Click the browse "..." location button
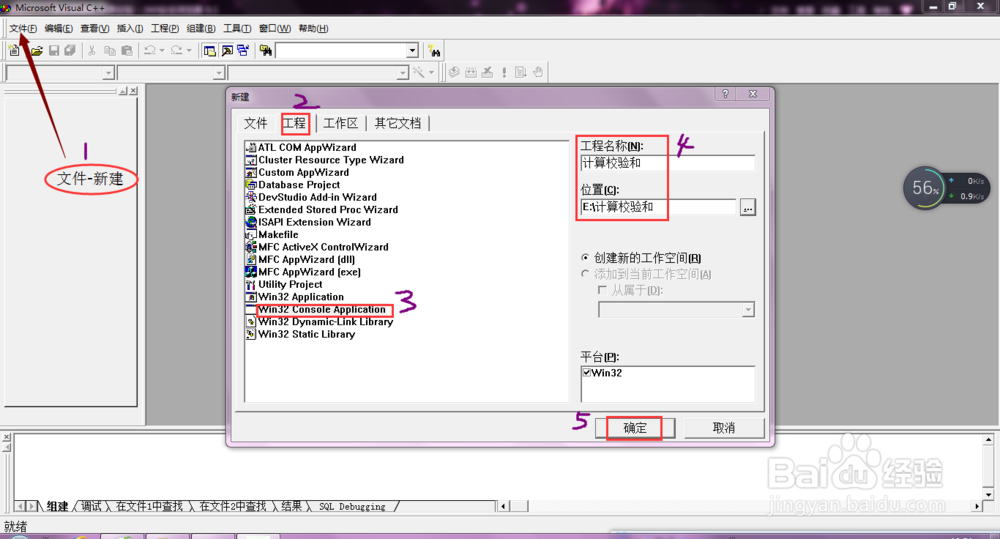The height and width of the screenshot is (539, 1000). click(x=747, y=207)
